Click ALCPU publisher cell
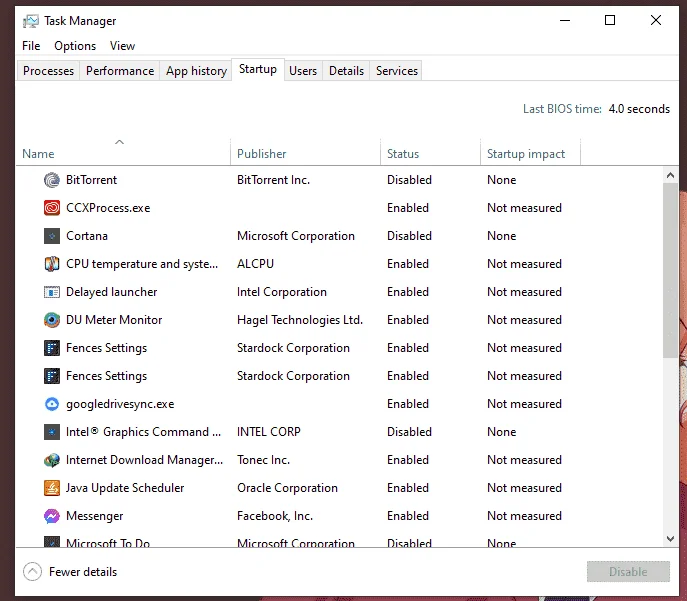This screenshot has width=687, height=601. [255, 264]
